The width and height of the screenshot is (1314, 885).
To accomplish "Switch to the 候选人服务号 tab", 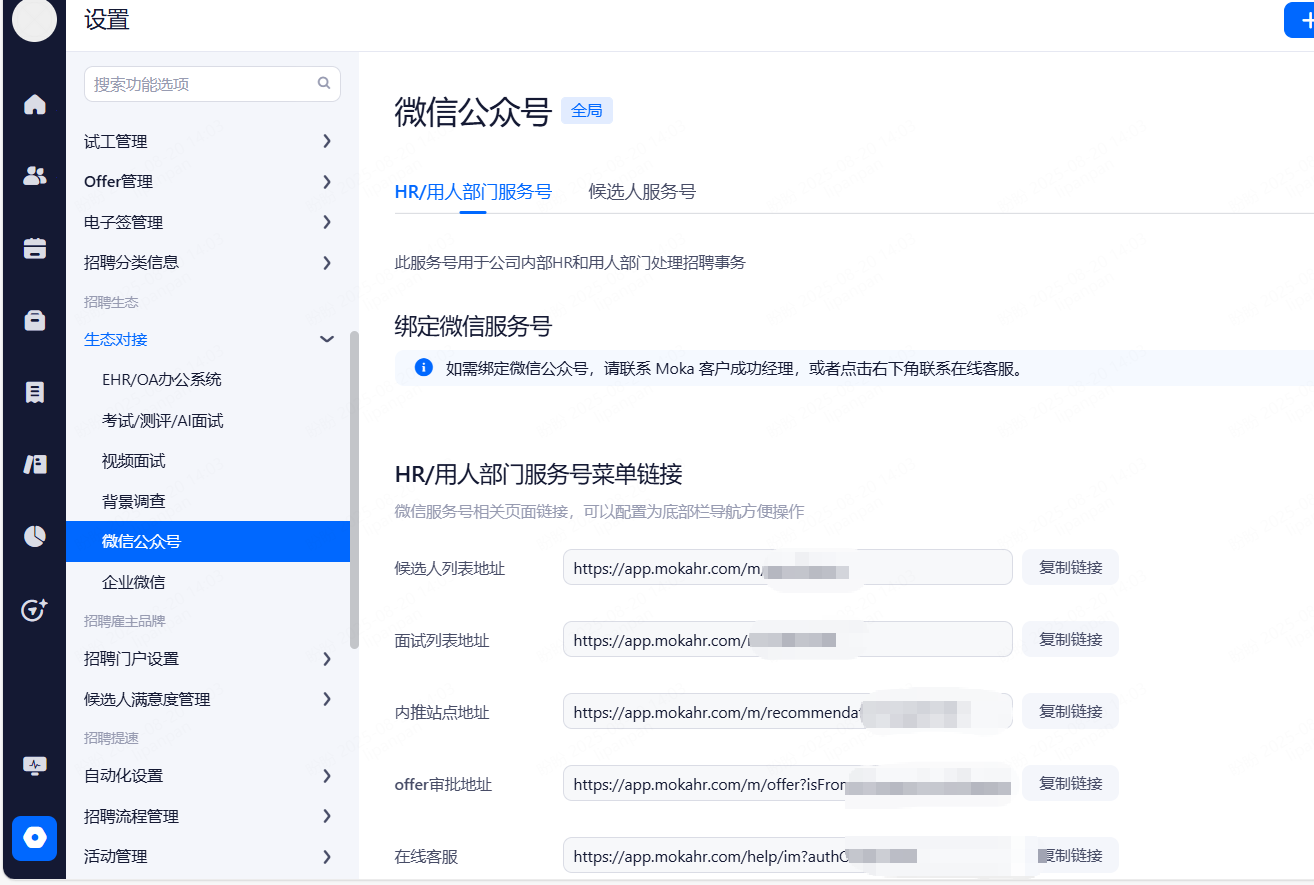I will 642,192.
